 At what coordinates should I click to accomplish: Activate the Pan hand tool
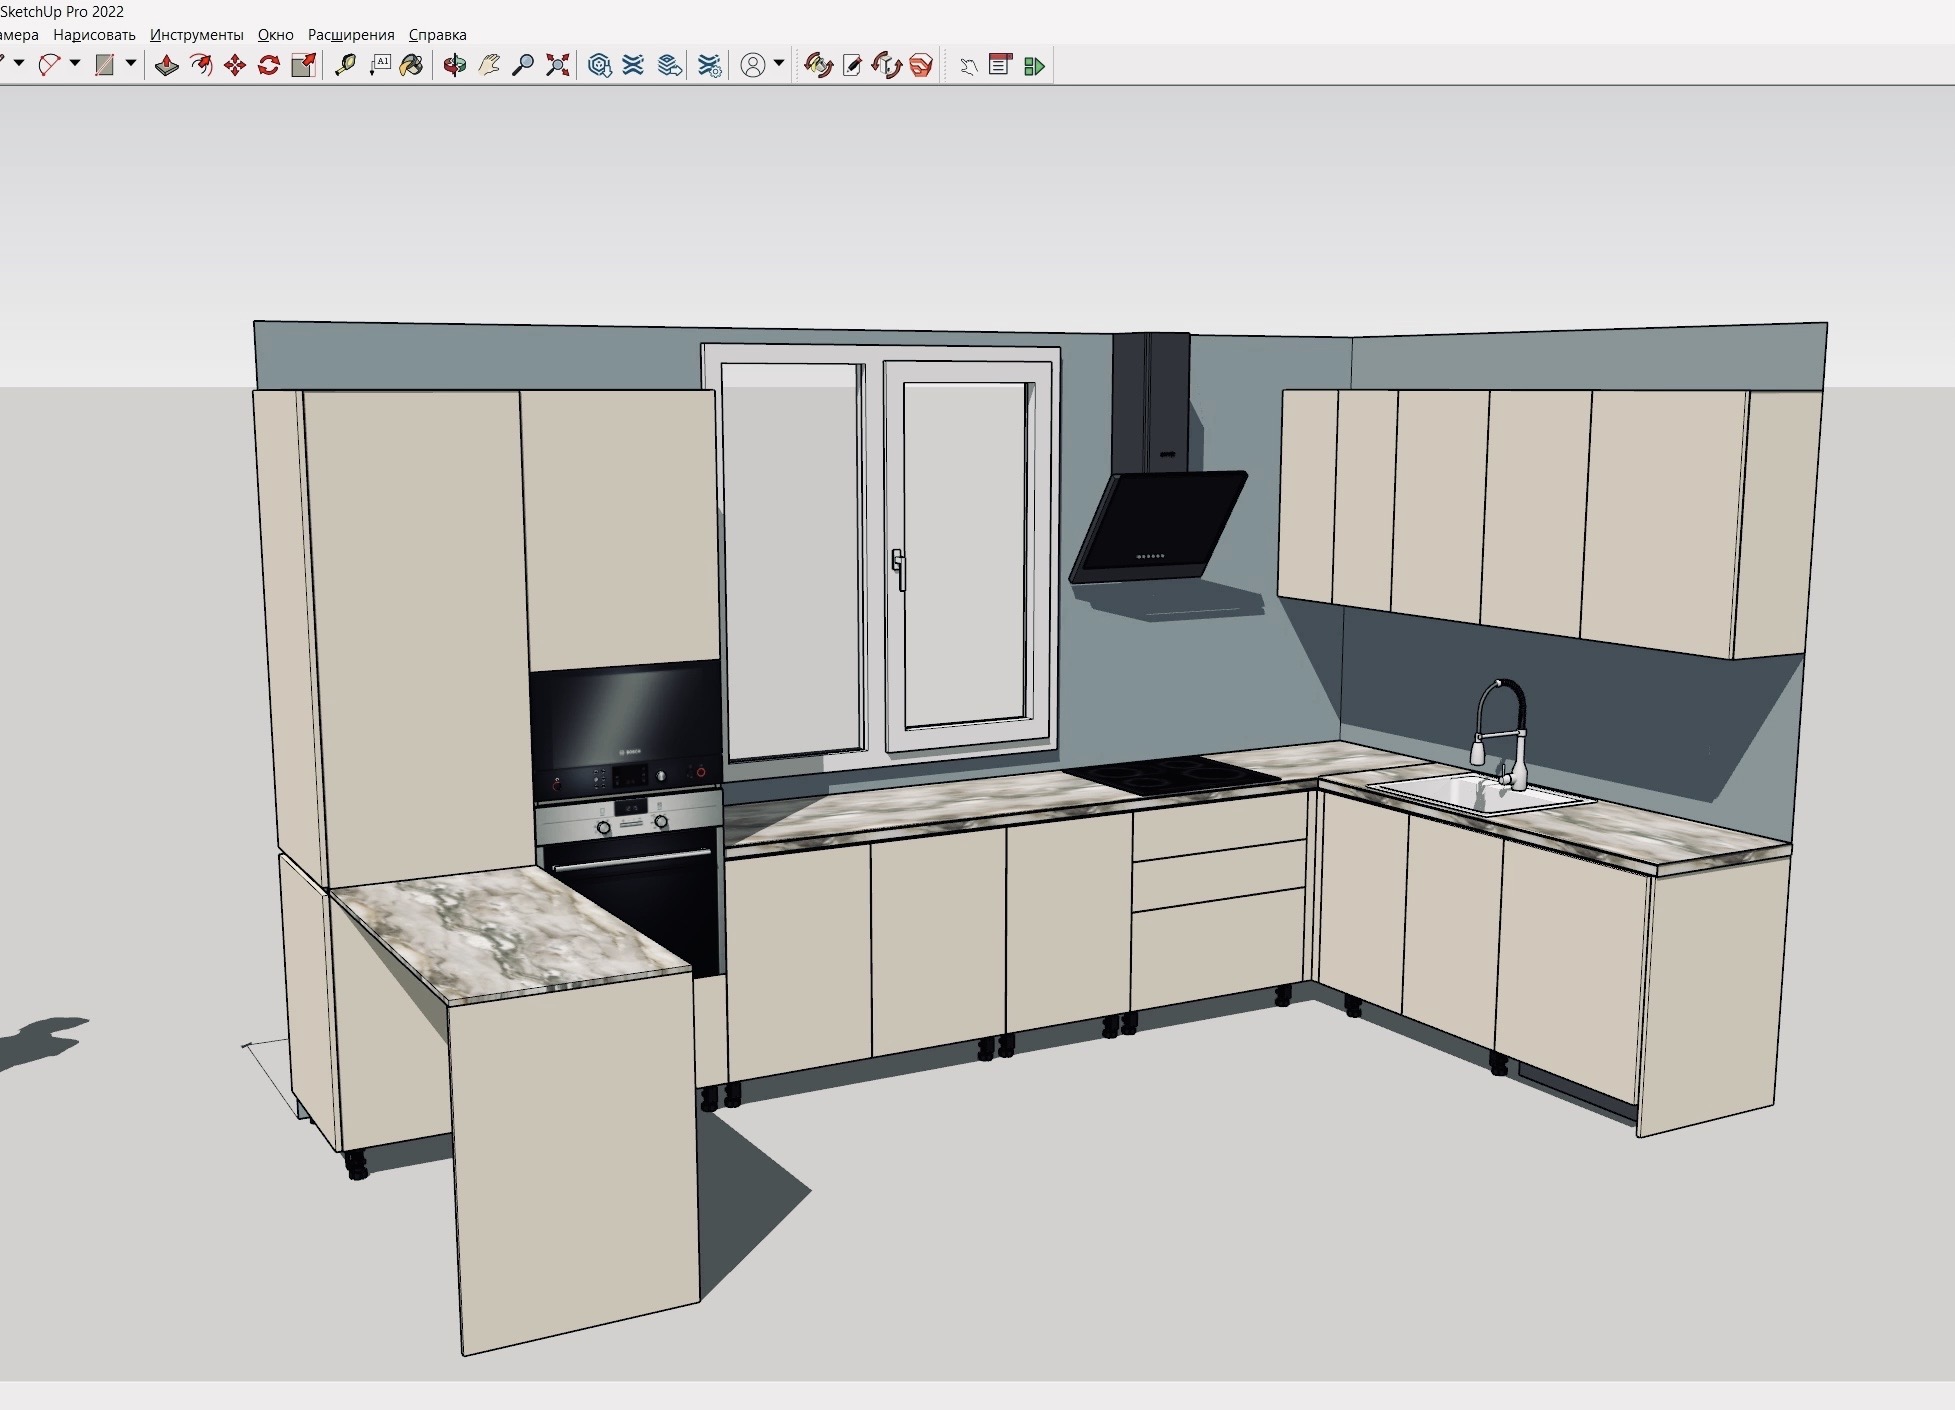489,66
